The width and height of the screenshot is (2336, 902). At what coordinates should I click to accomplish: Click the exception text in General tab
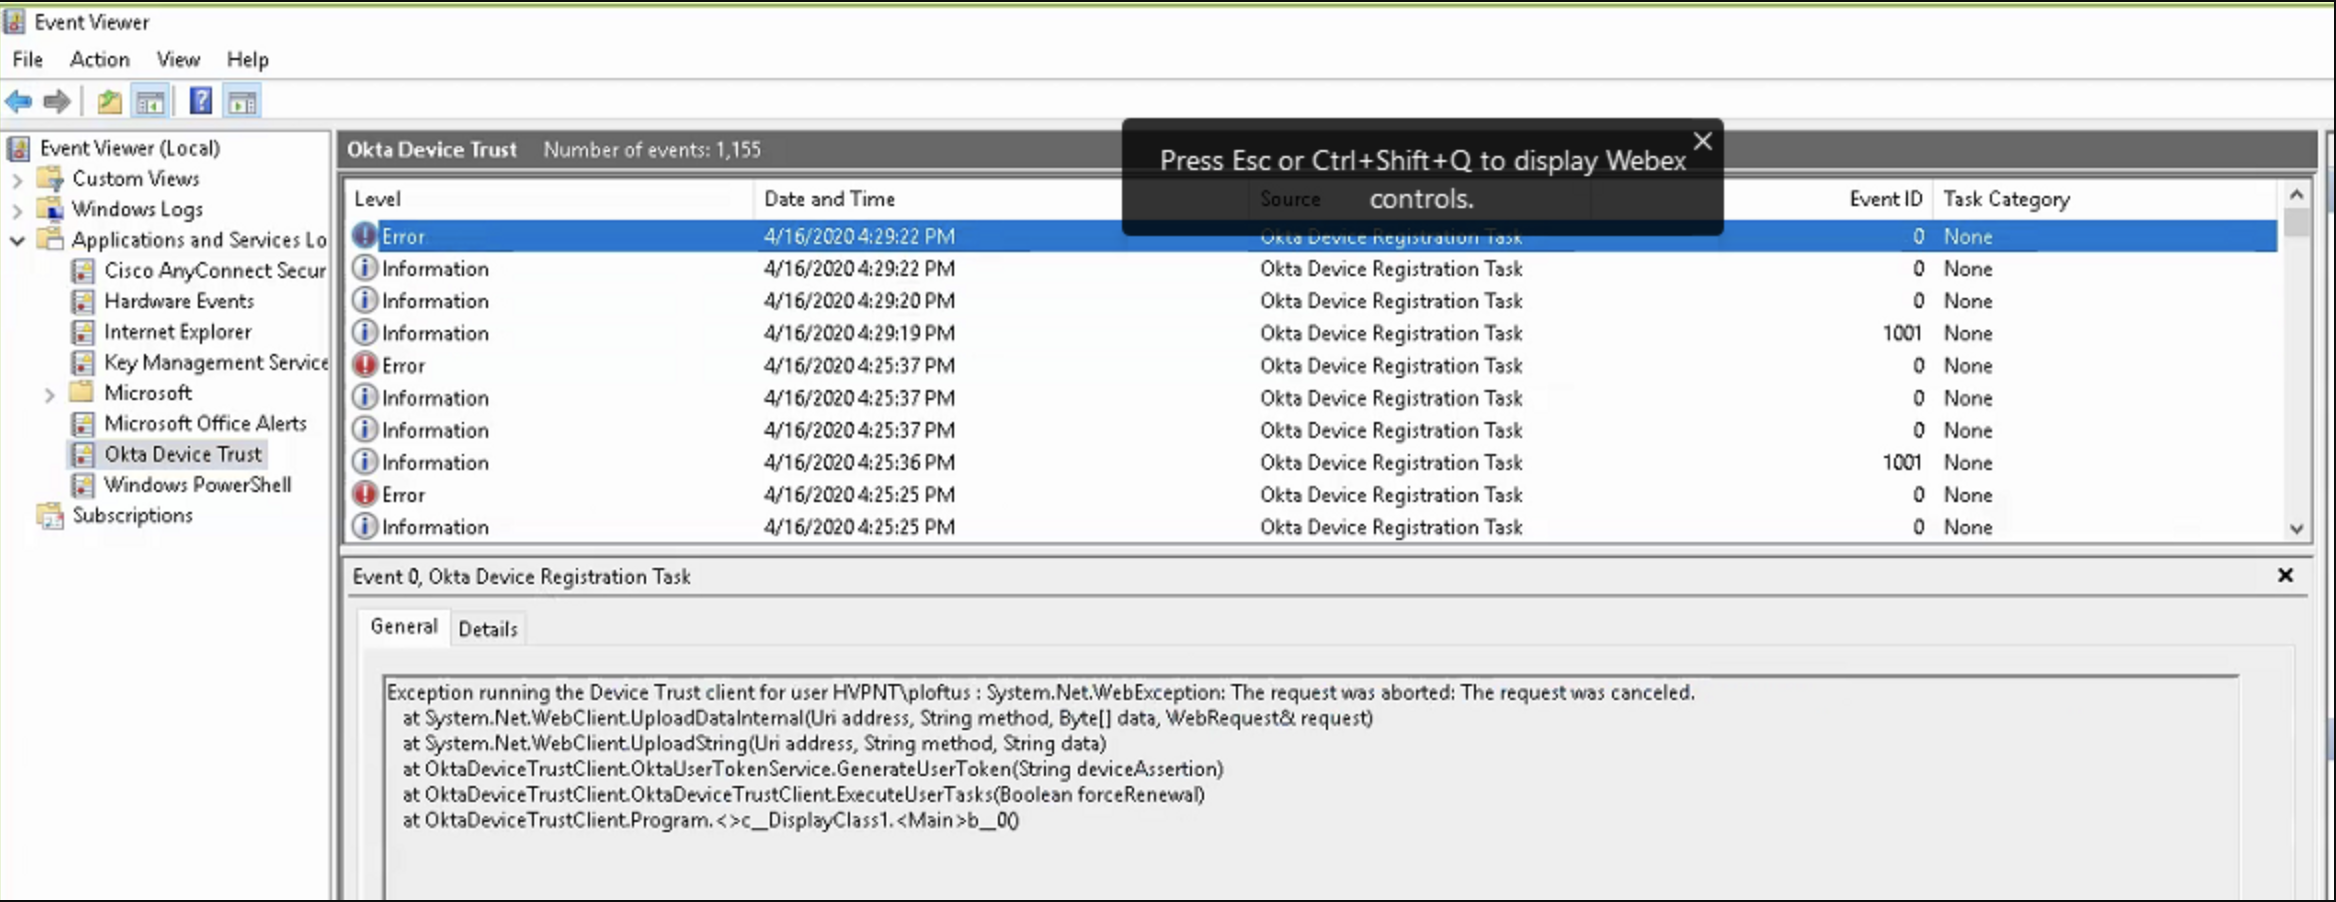(x=1041, y=756)
